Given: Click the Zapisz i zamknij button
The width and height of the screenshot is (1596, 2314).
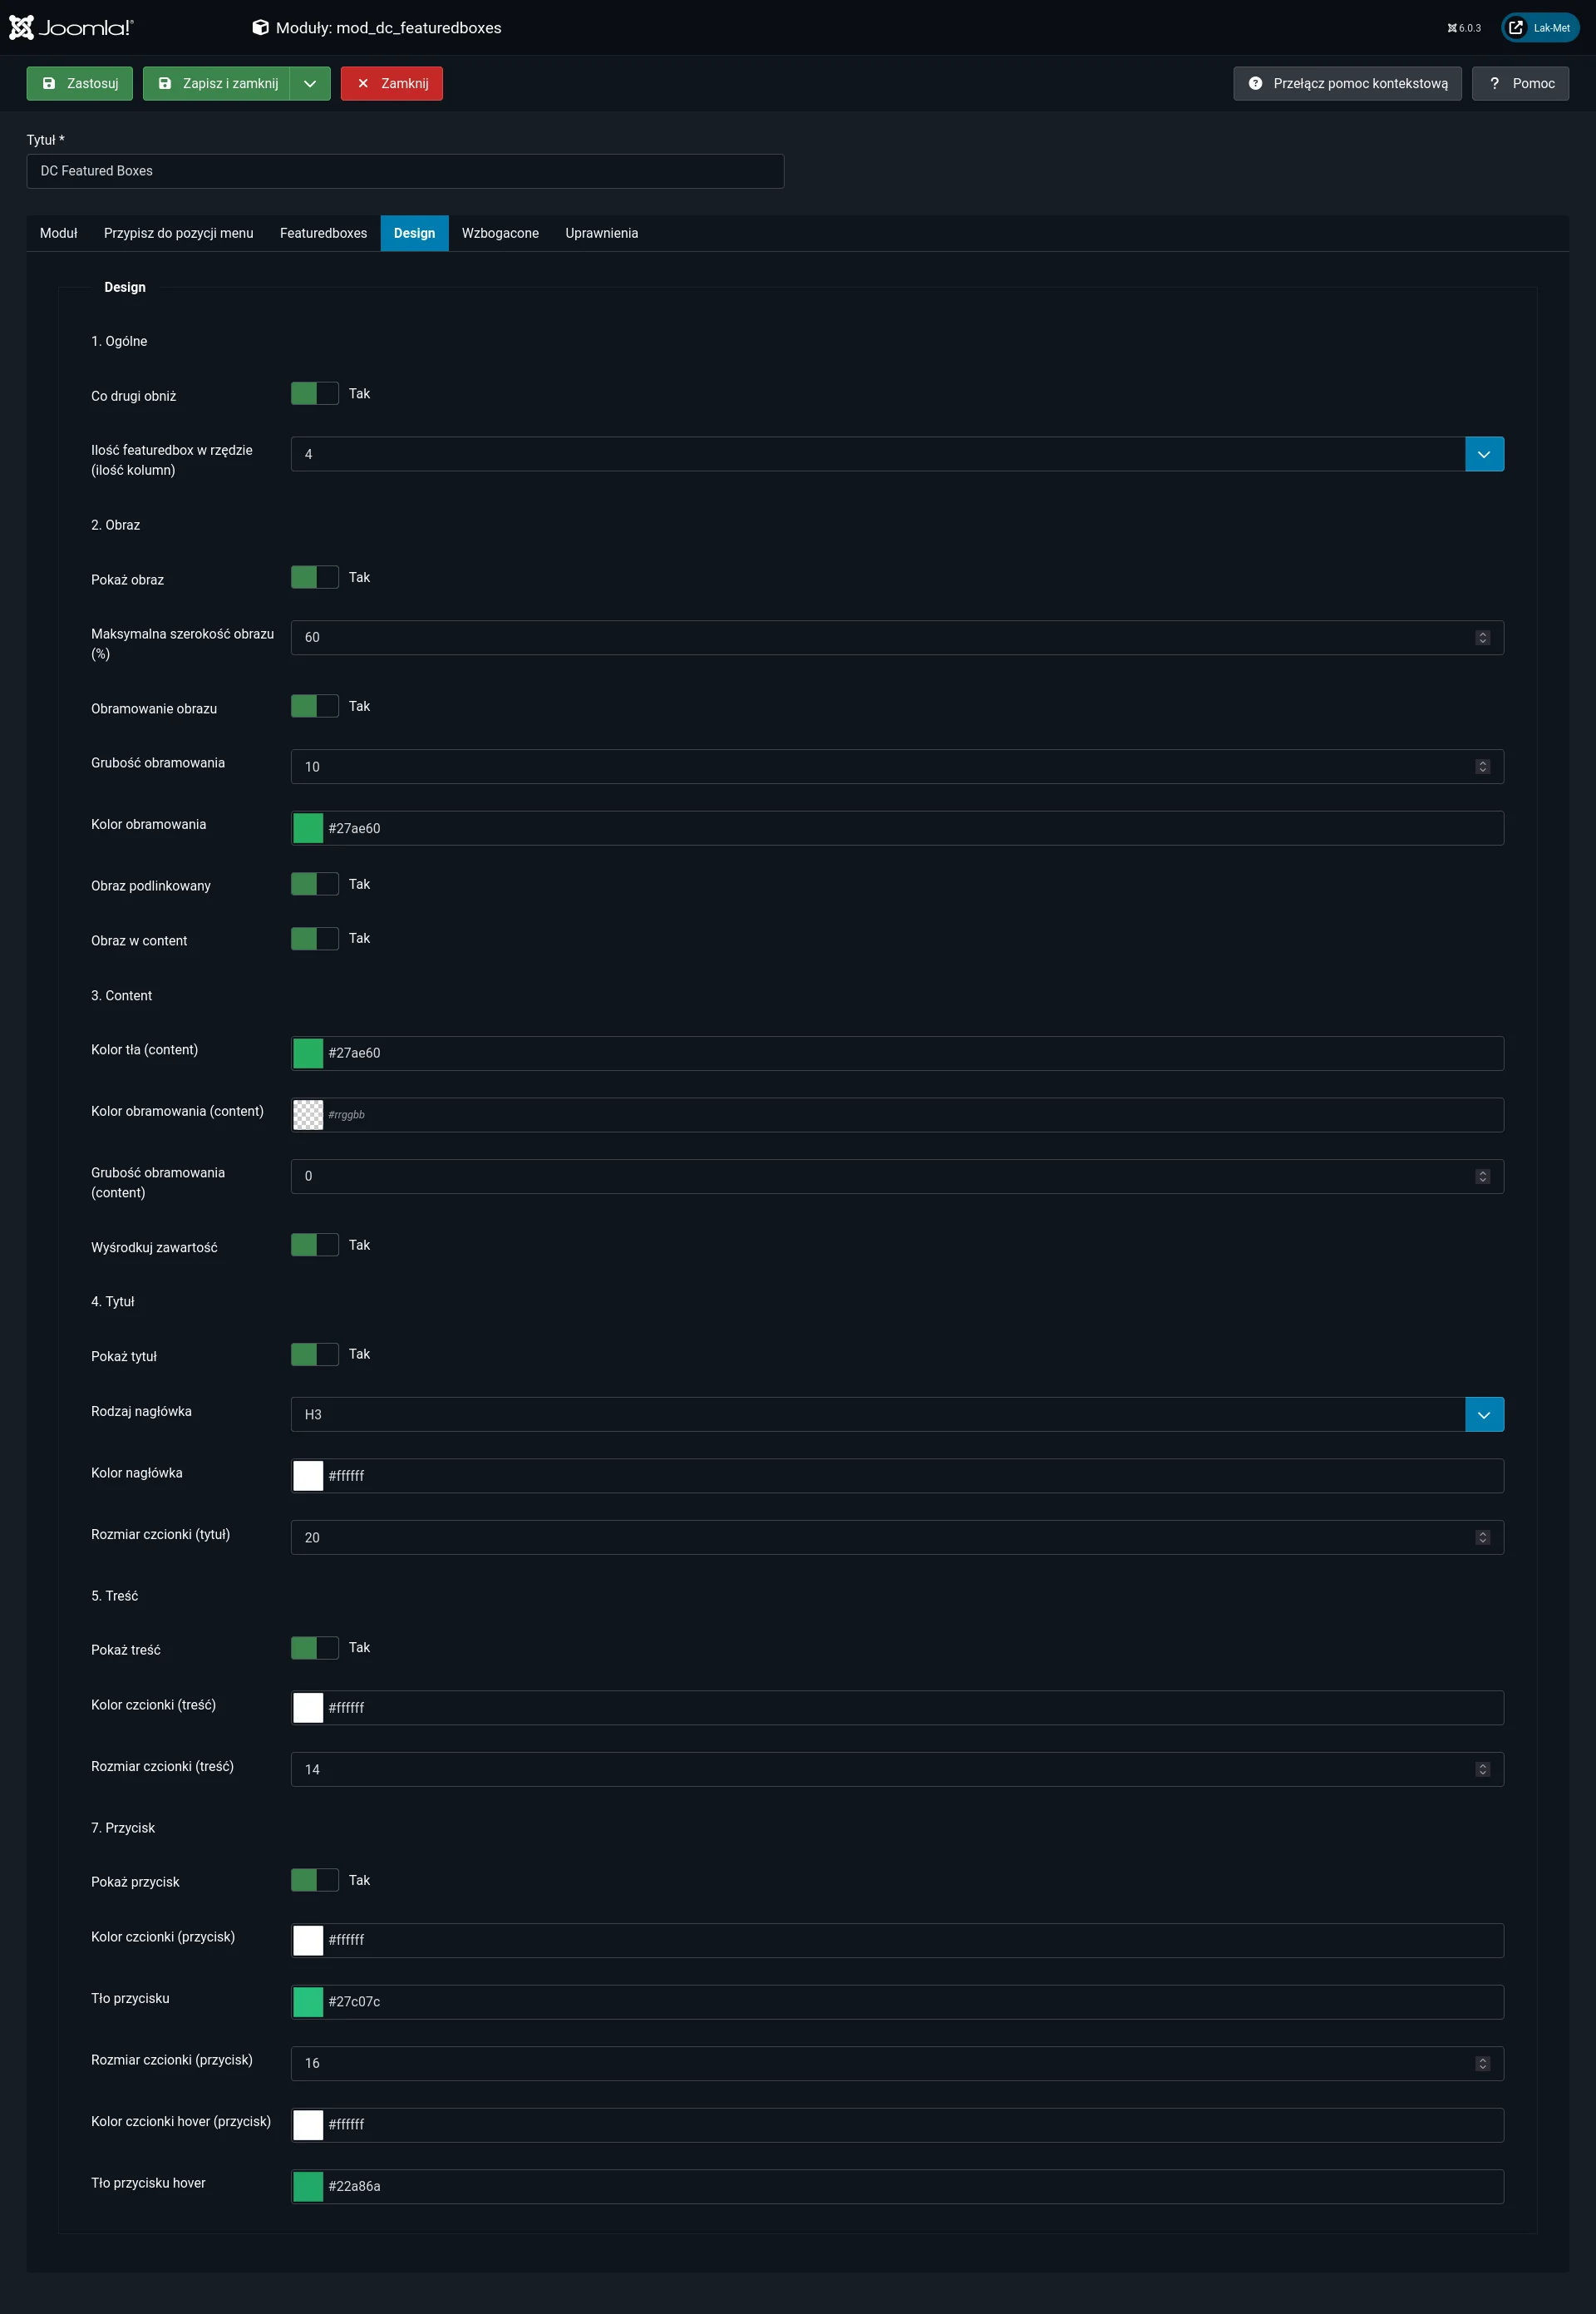Looking at the screenshot, I should 218,84.
